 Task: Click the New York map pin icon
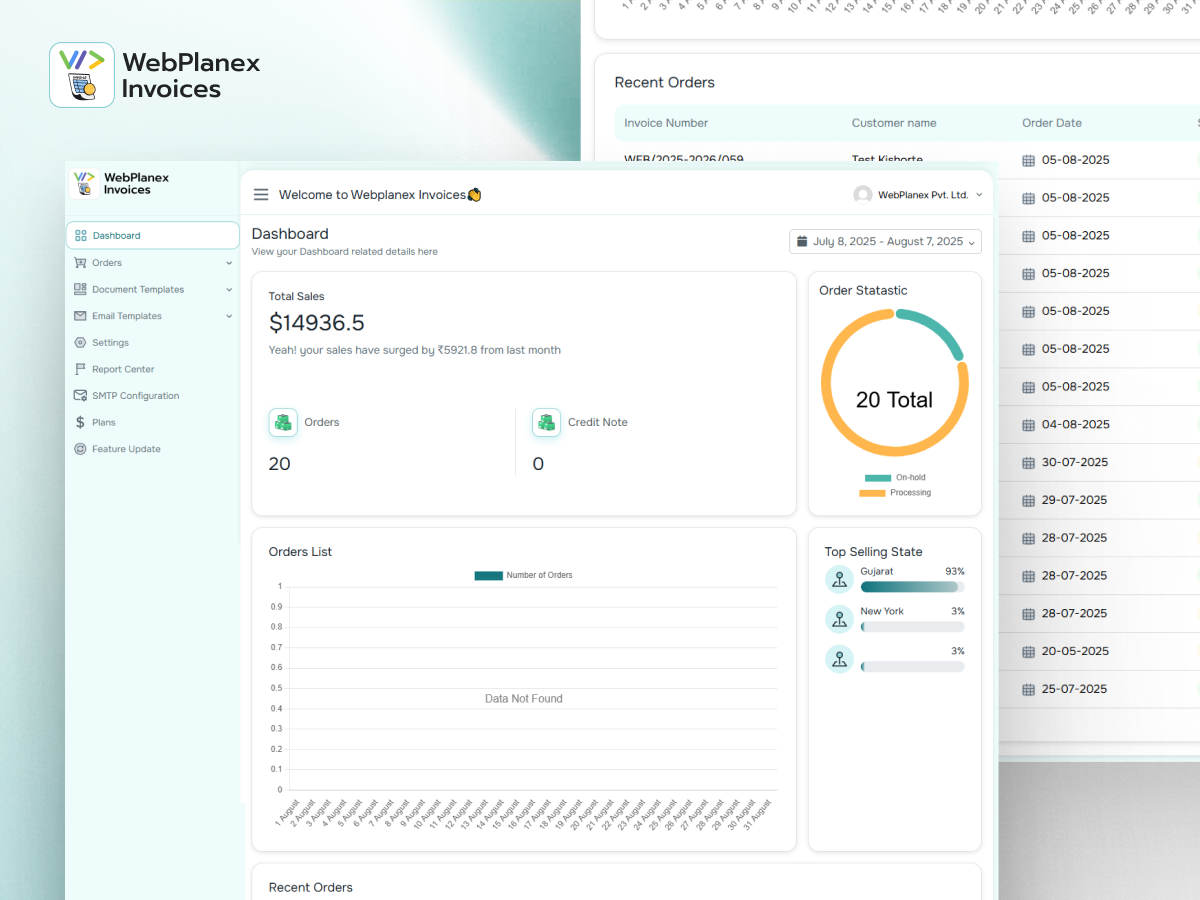[x=840, y=619]
